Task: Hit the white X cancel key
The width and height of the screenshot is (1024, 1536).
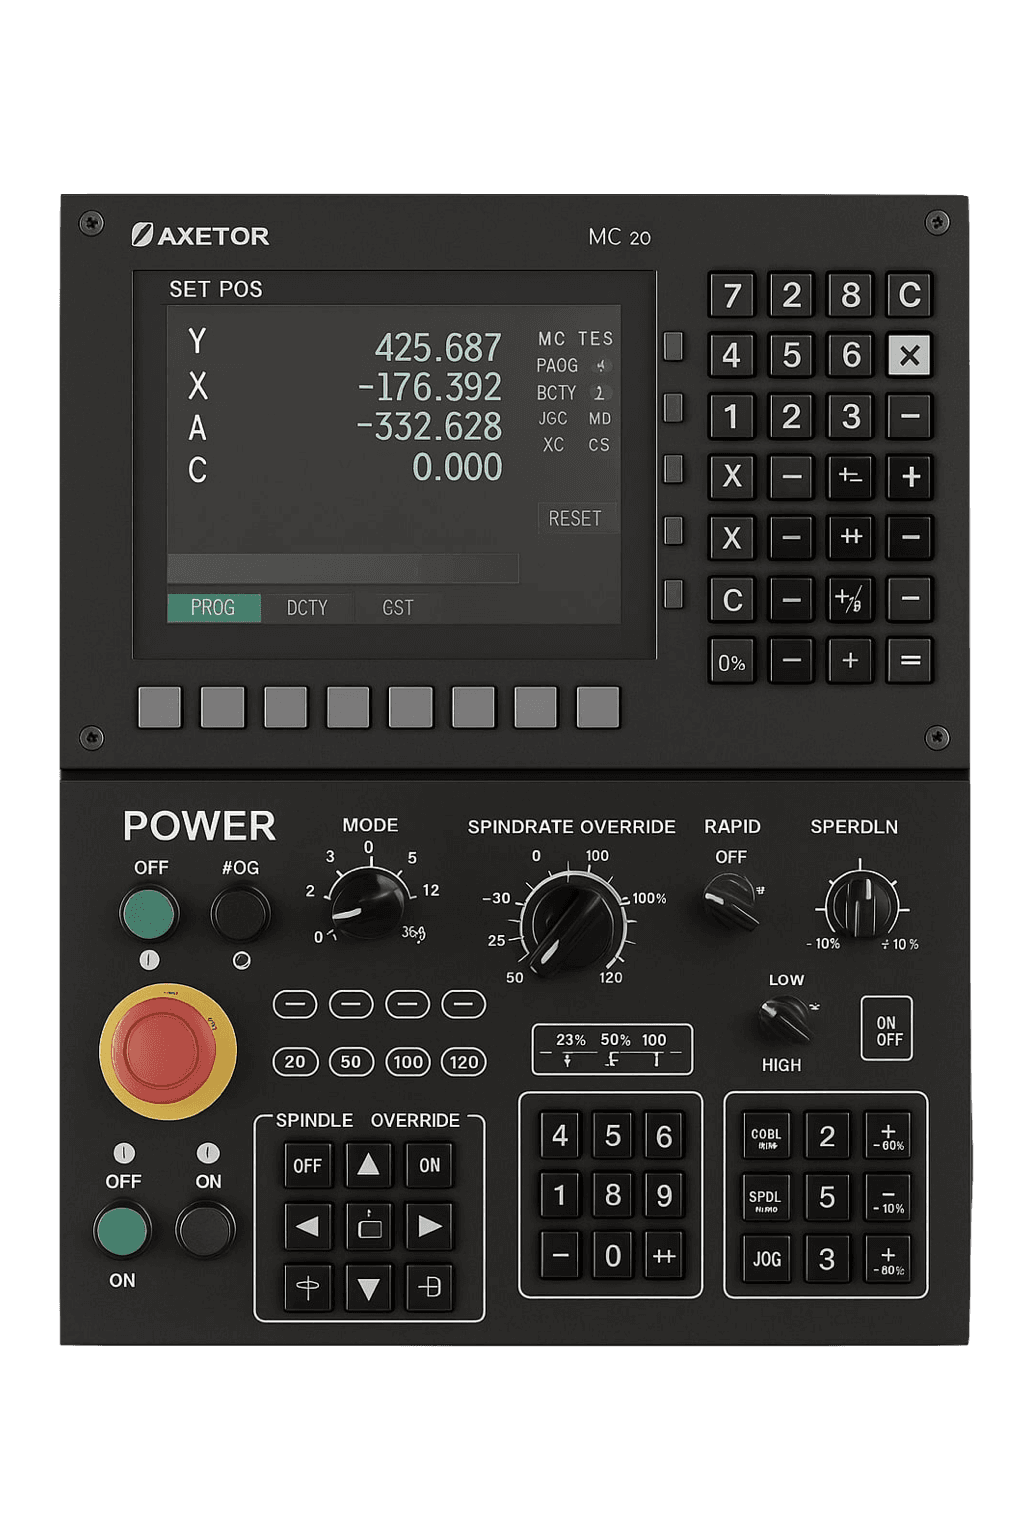Action: [x=909, y=355]
